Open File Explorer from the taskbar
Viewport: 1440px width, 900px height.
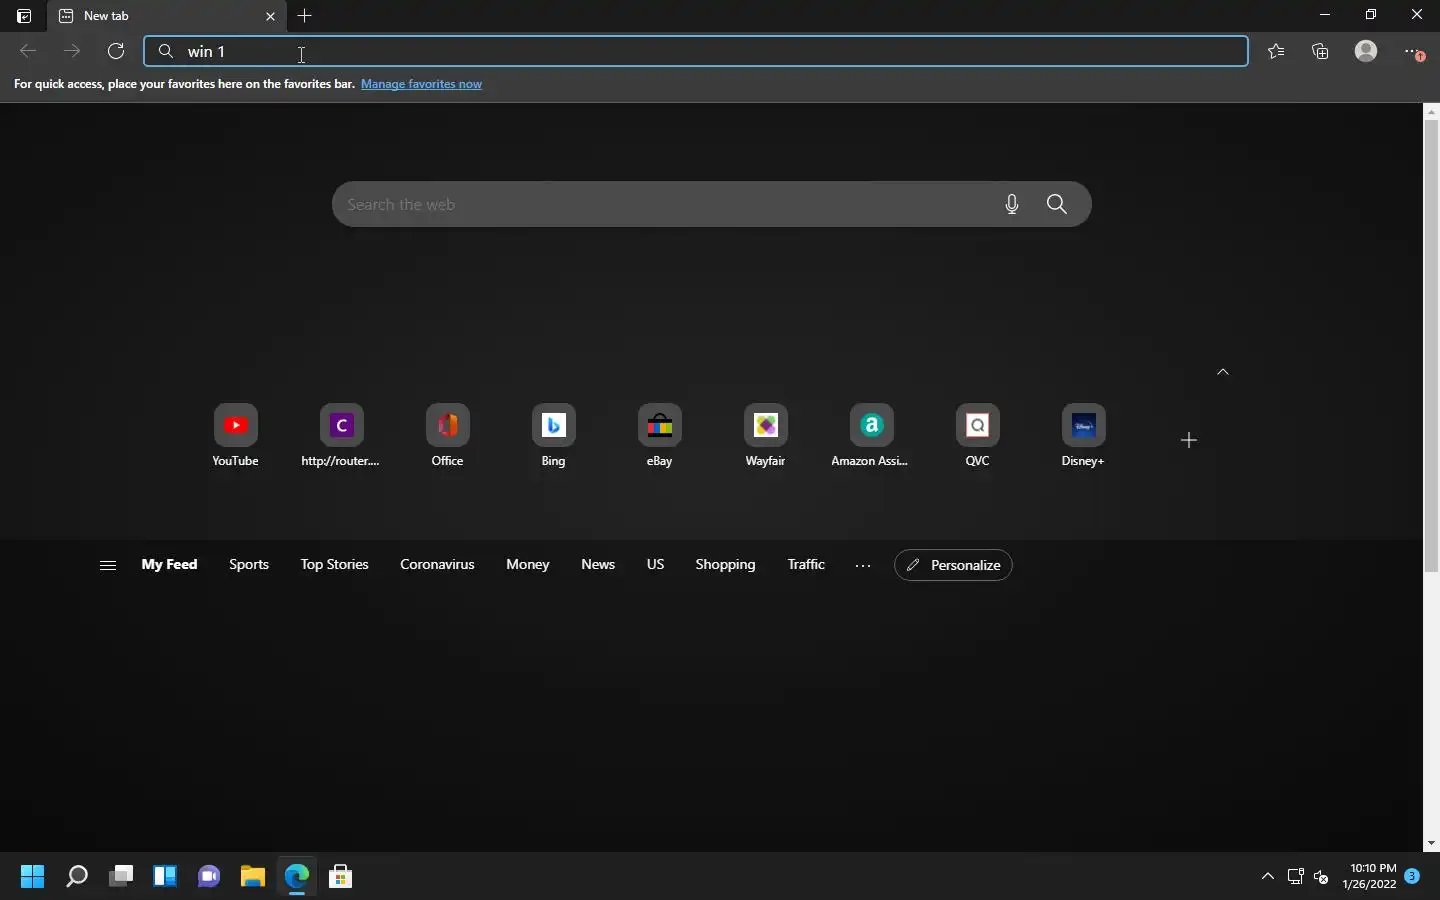click(253, 877)
